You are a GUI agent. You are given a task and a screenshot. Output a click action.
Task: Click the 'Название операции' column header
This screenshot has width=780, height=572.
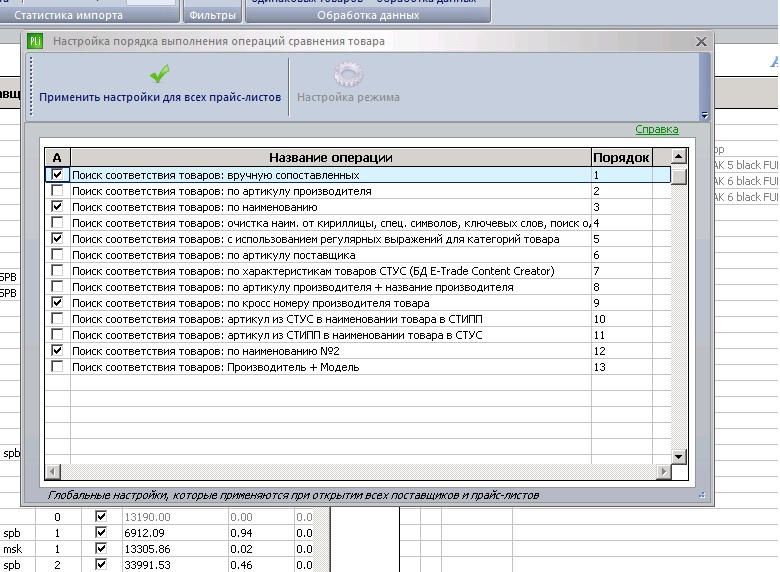click(x=331, y=157)
